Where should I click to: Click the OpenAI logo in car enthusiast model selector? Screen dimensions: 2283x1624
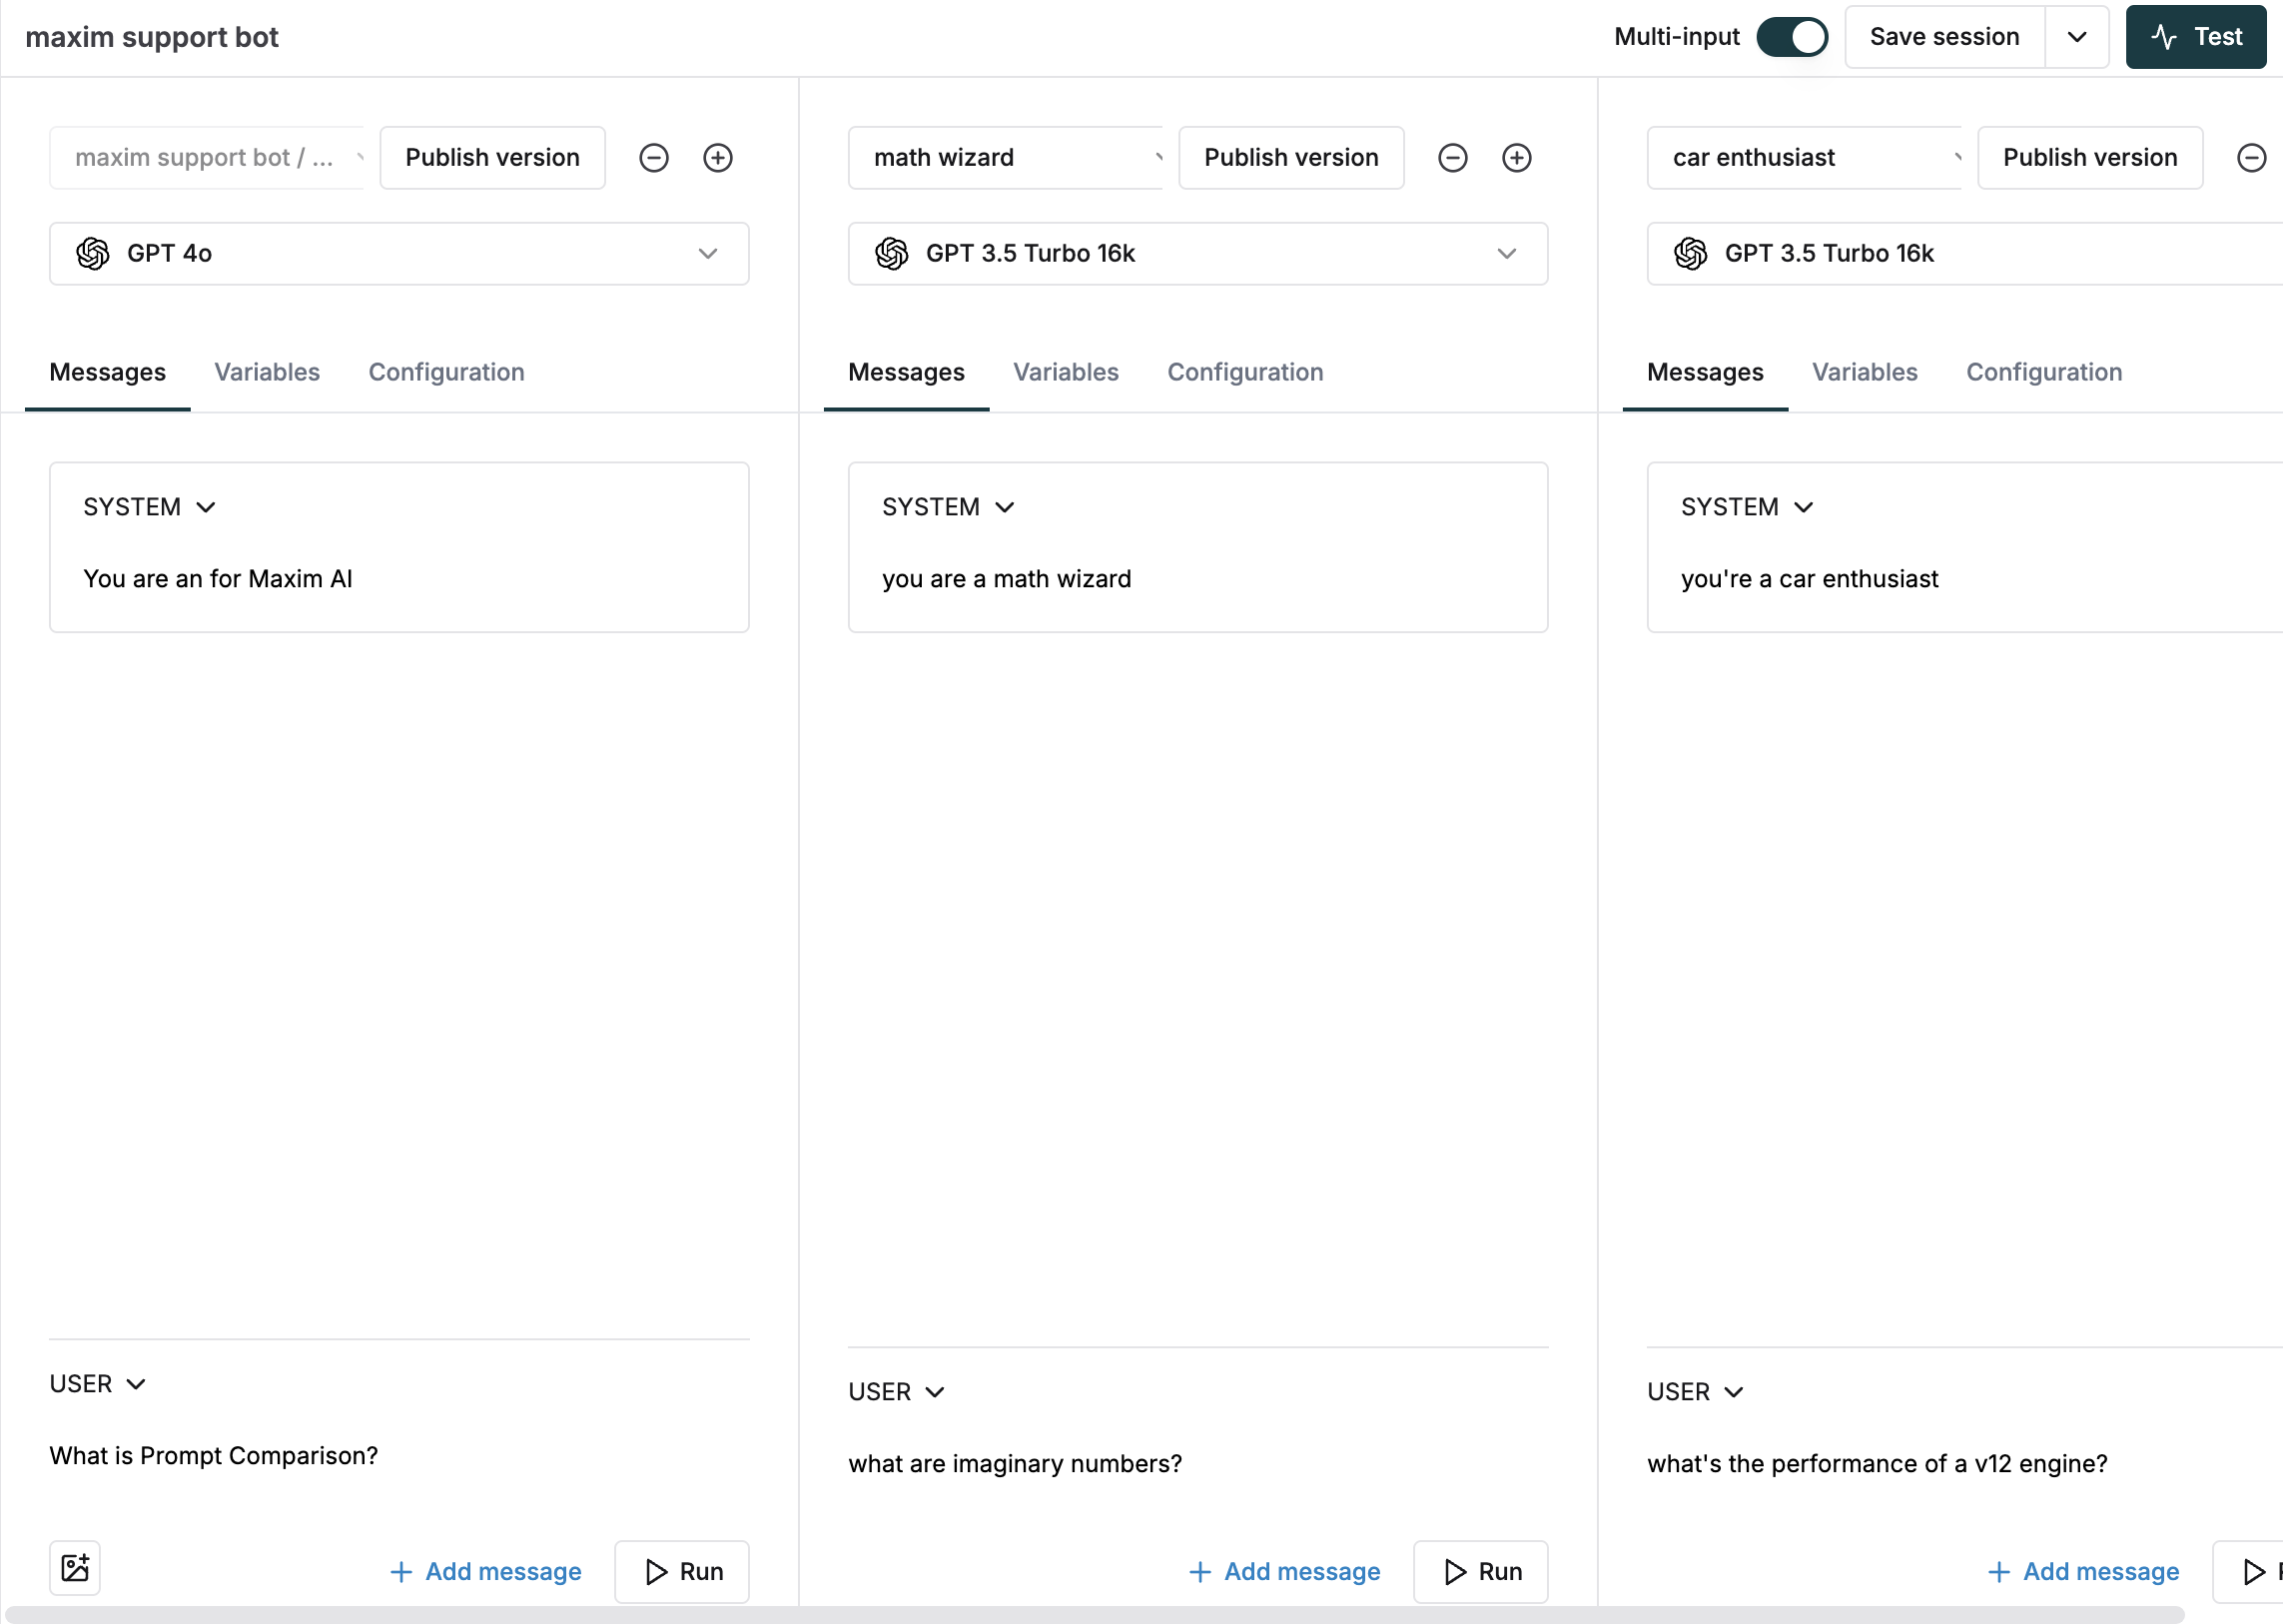[1691, 253]
